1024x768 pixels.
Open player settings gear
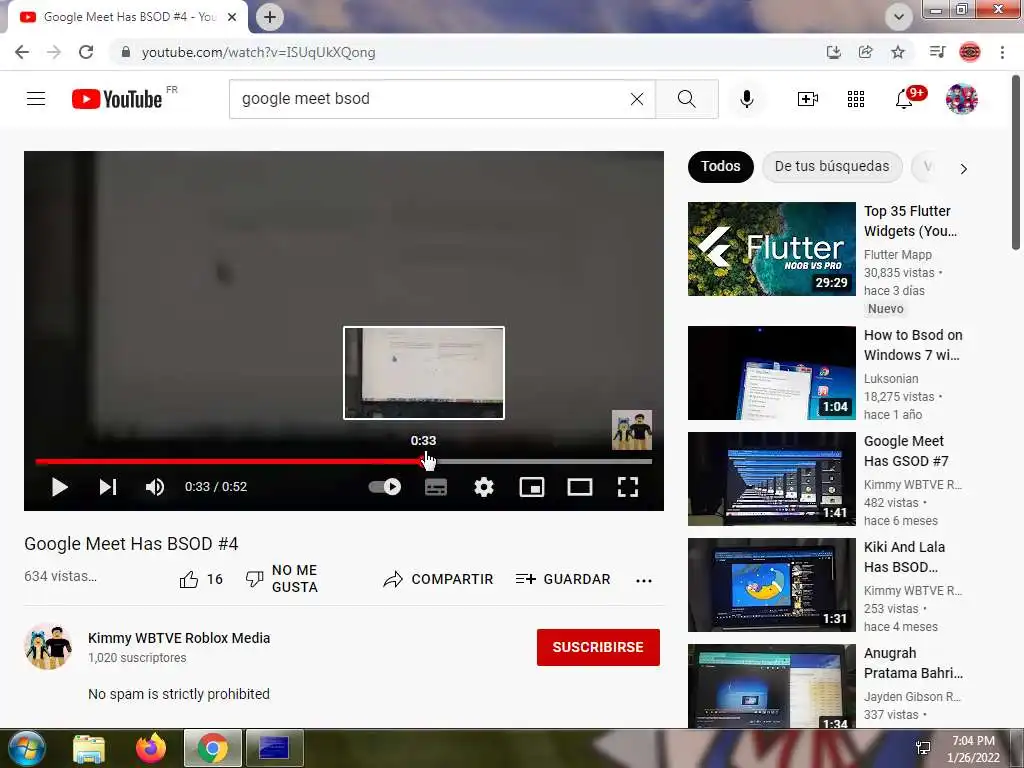[x=484, y=487]
